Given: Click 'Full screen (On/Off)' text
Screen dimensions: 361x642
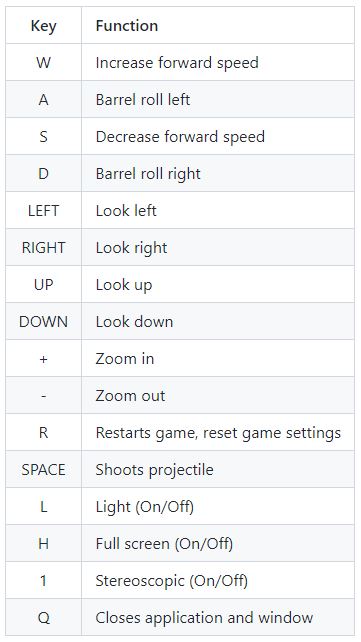Looking at the screenshot, I should point(164,544).
